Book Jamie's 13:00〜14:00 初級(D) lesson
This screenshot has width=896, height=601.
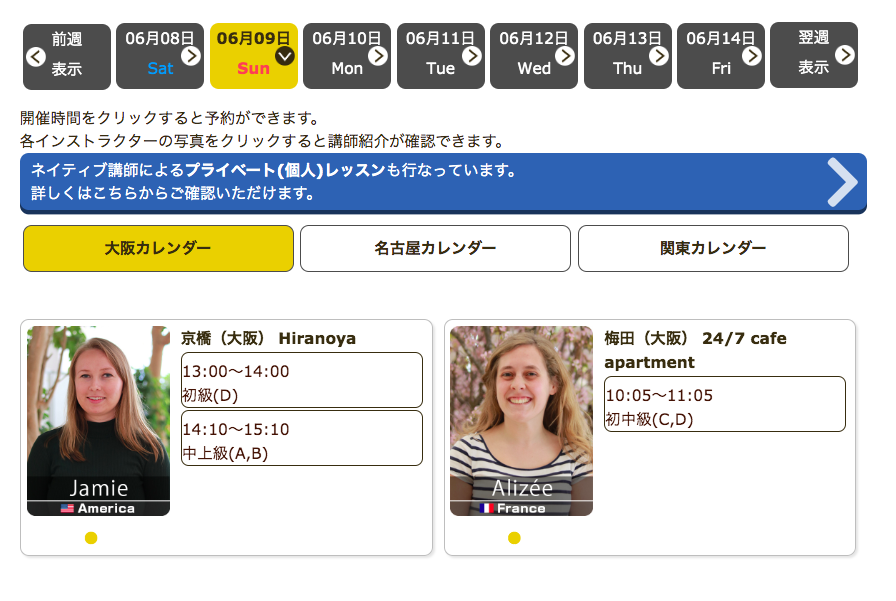(301, 380)
